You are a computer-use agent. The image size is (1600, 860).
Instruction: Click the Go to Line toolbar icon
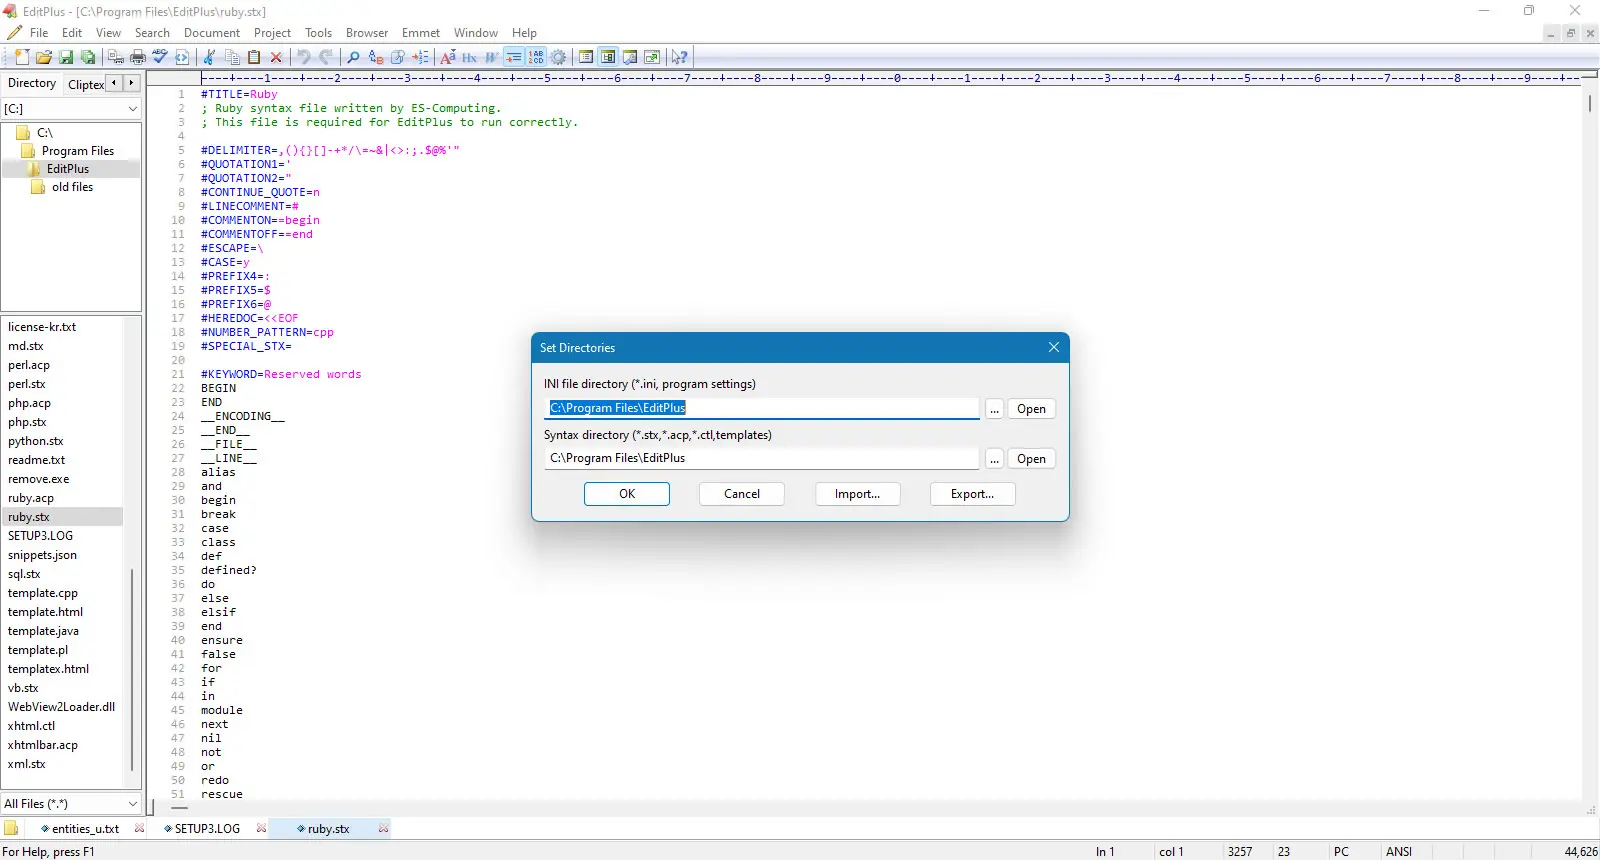click(420, 57)
